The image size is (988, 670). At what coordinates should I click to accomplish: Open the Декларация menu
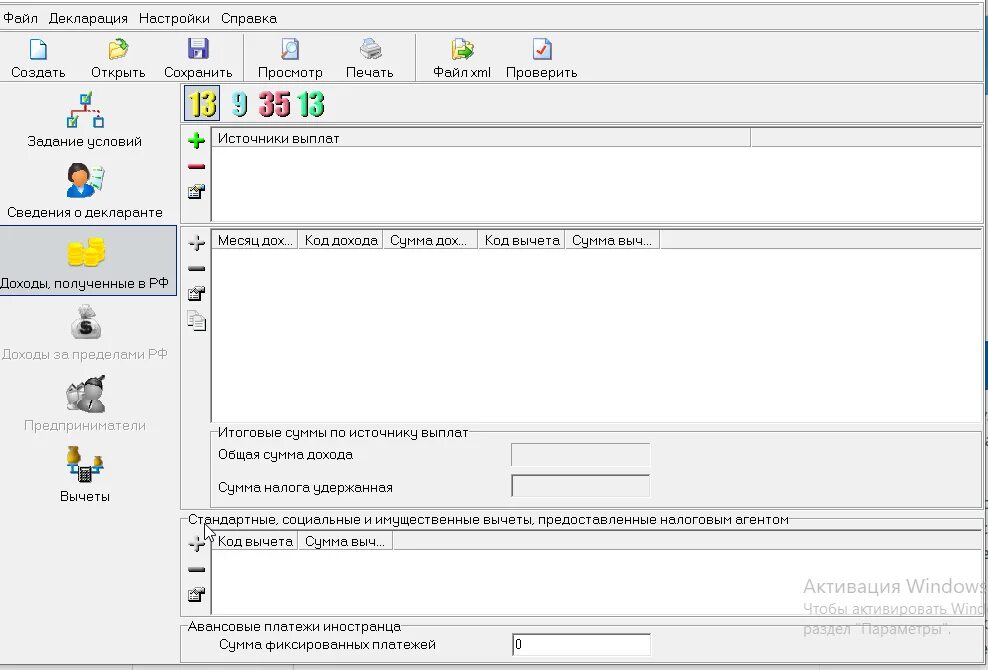click(x=88, y=18)
